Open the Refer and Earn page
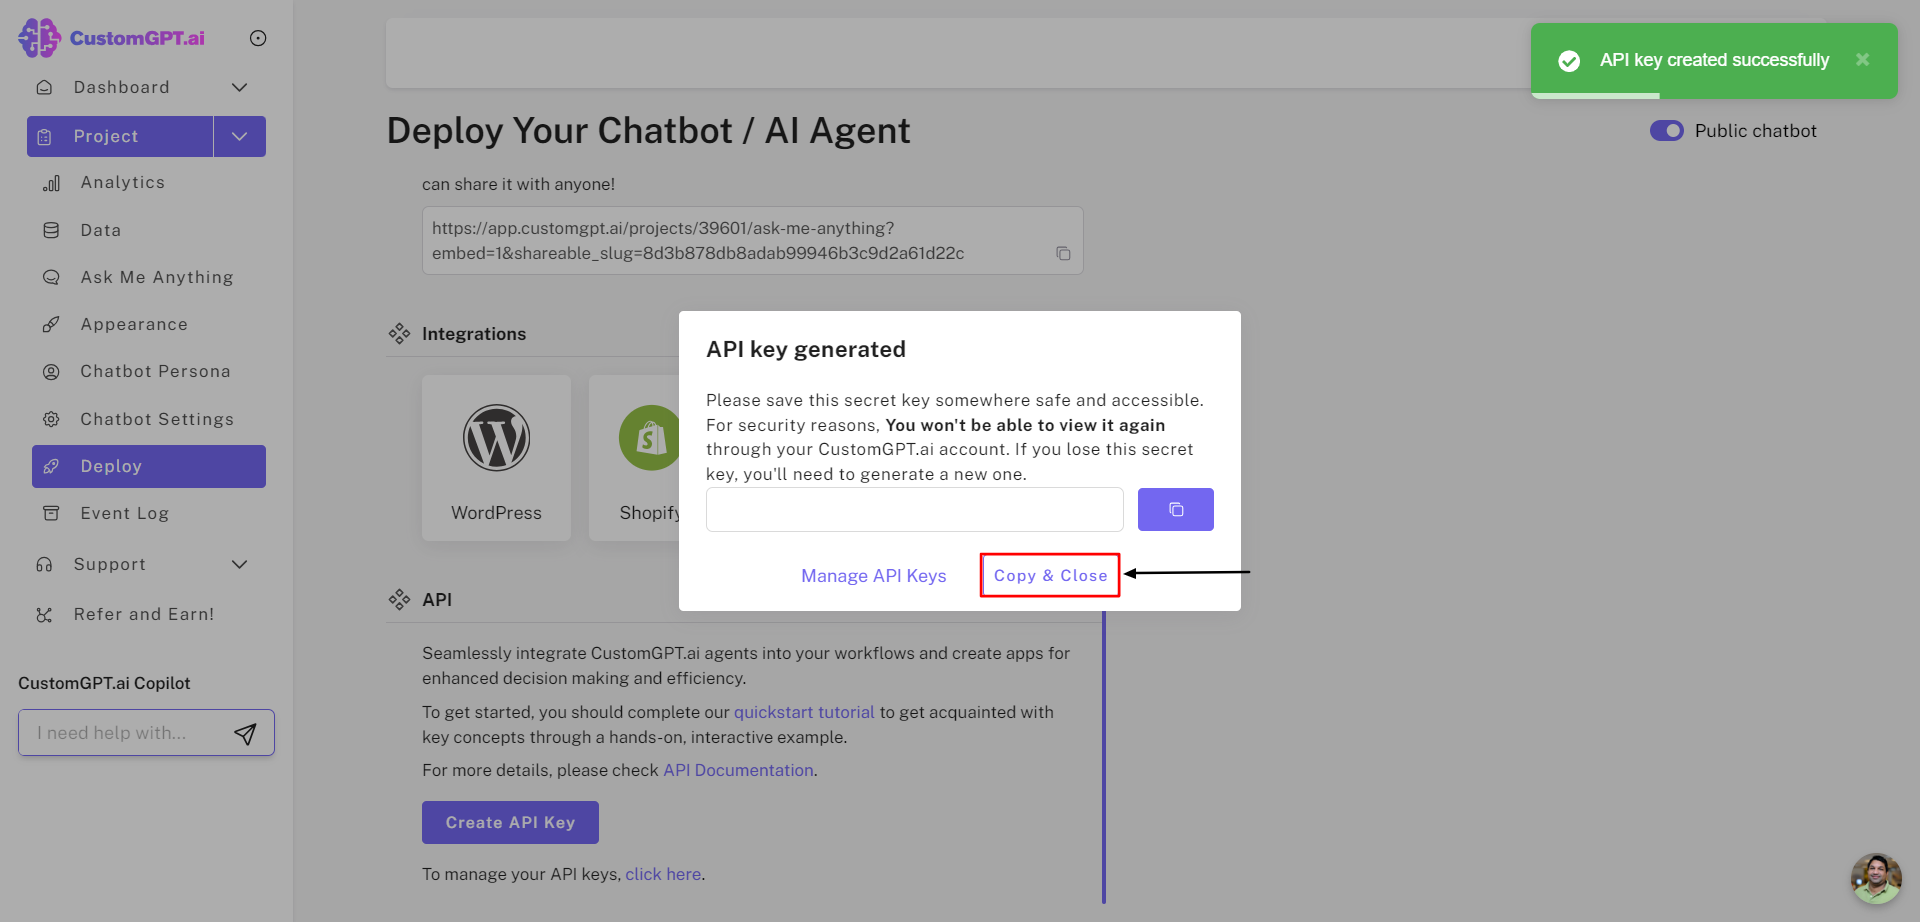This screenshot has width=1920, height=922. [x=146, y=615]
